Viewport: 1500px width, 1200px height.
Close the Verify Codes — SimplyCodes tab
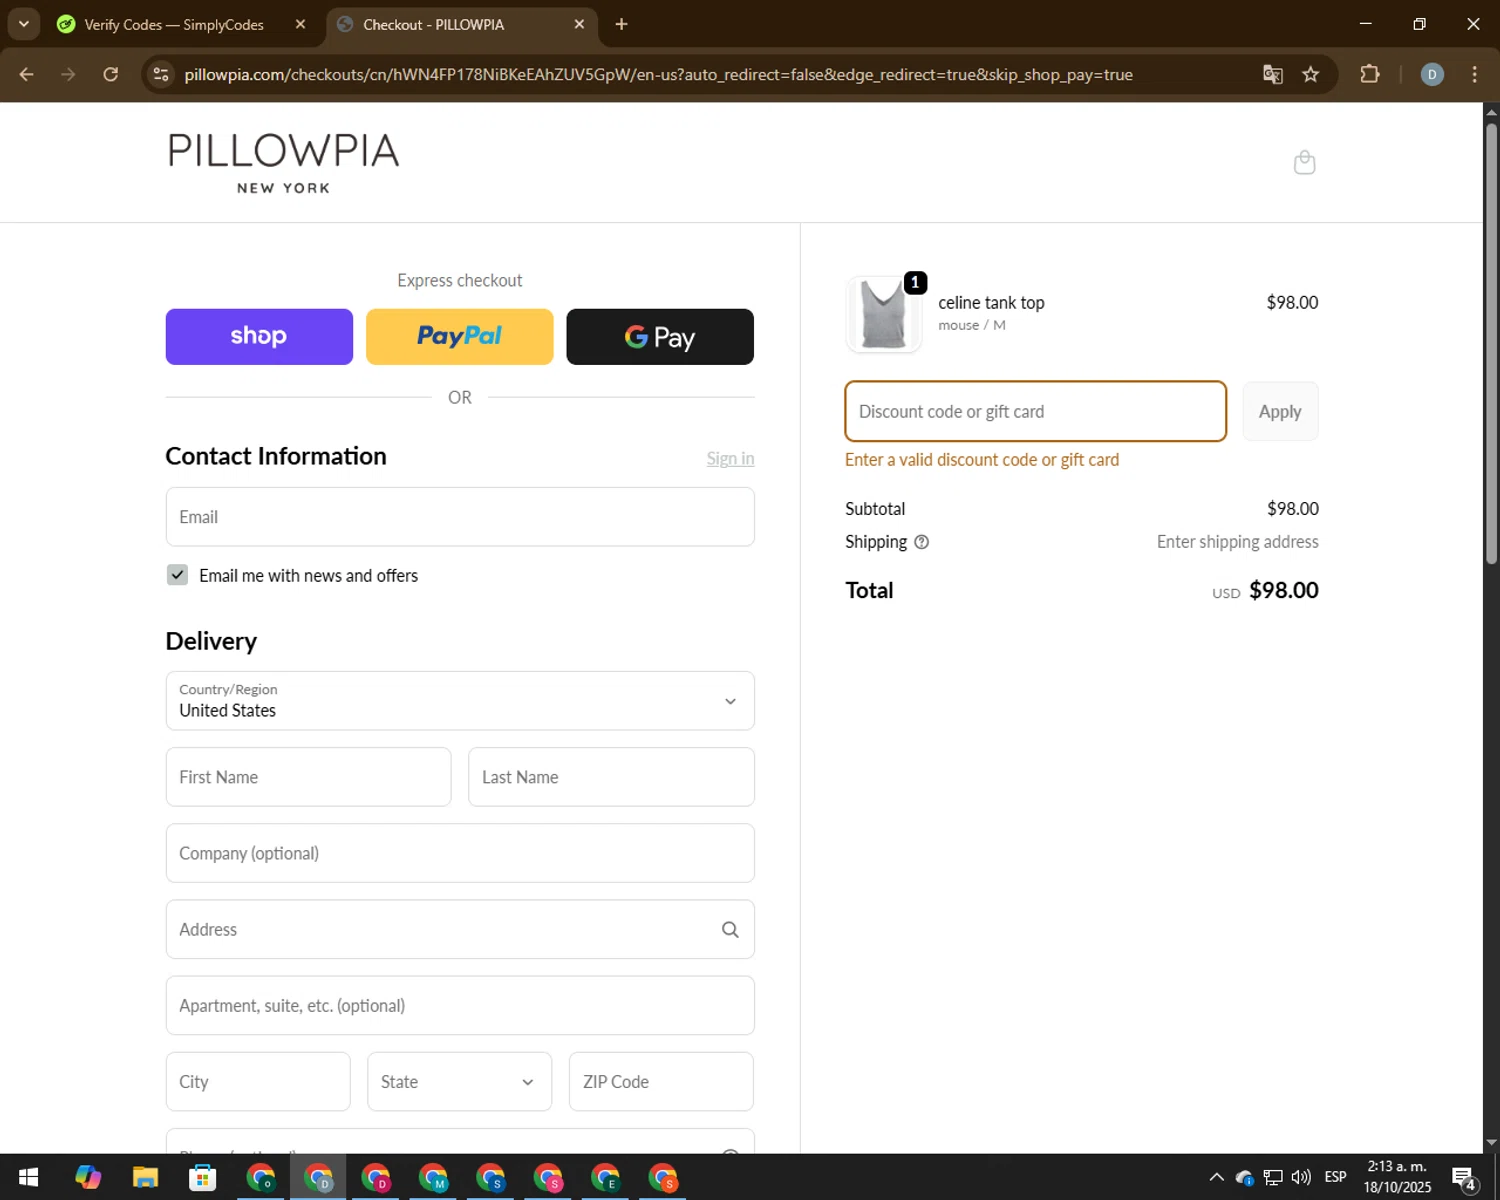(x=300, y=24)
